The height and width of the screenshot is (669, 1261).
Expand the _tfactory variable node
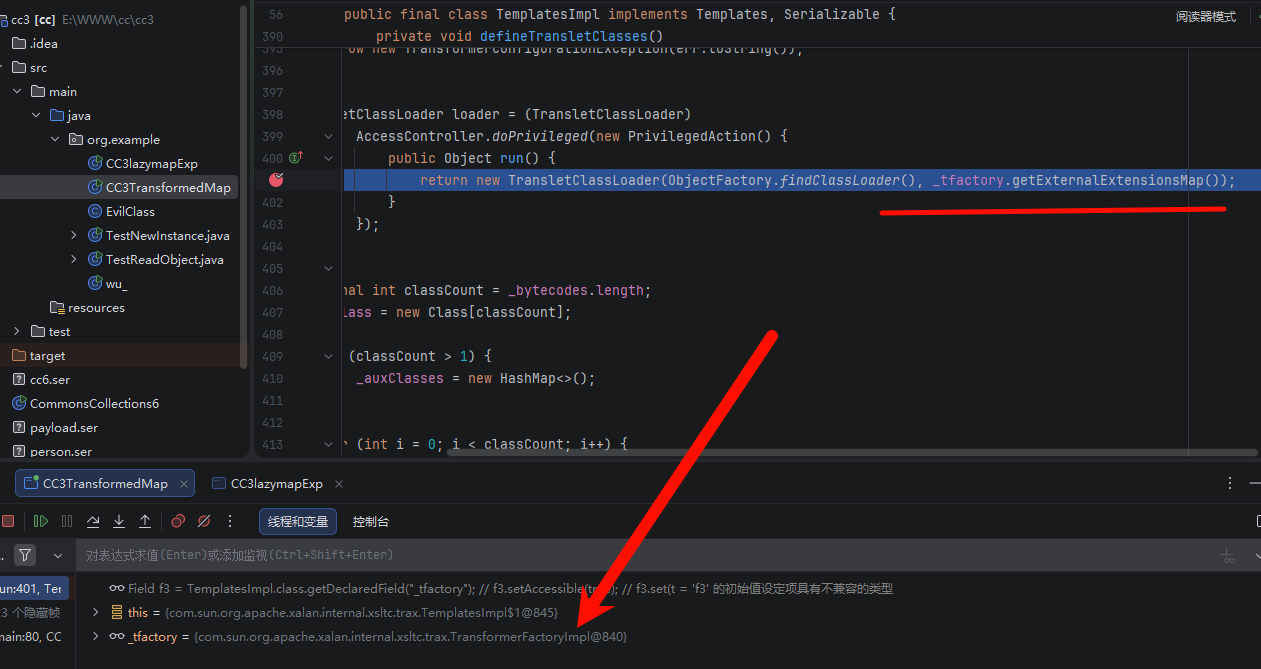click(x=96, y=636)
